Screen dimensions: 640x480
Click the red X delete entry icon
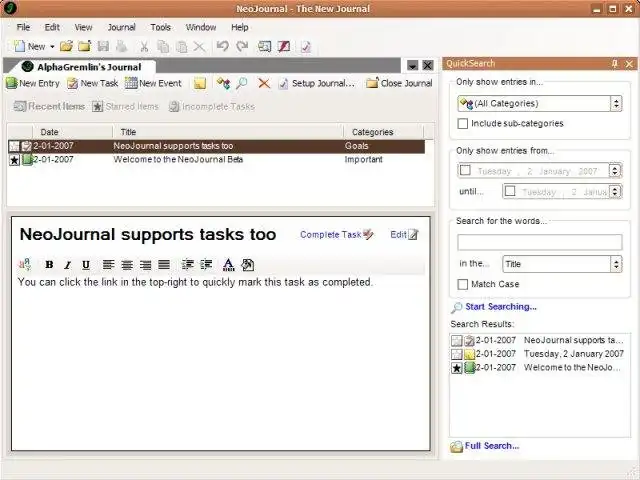point(264,83)
